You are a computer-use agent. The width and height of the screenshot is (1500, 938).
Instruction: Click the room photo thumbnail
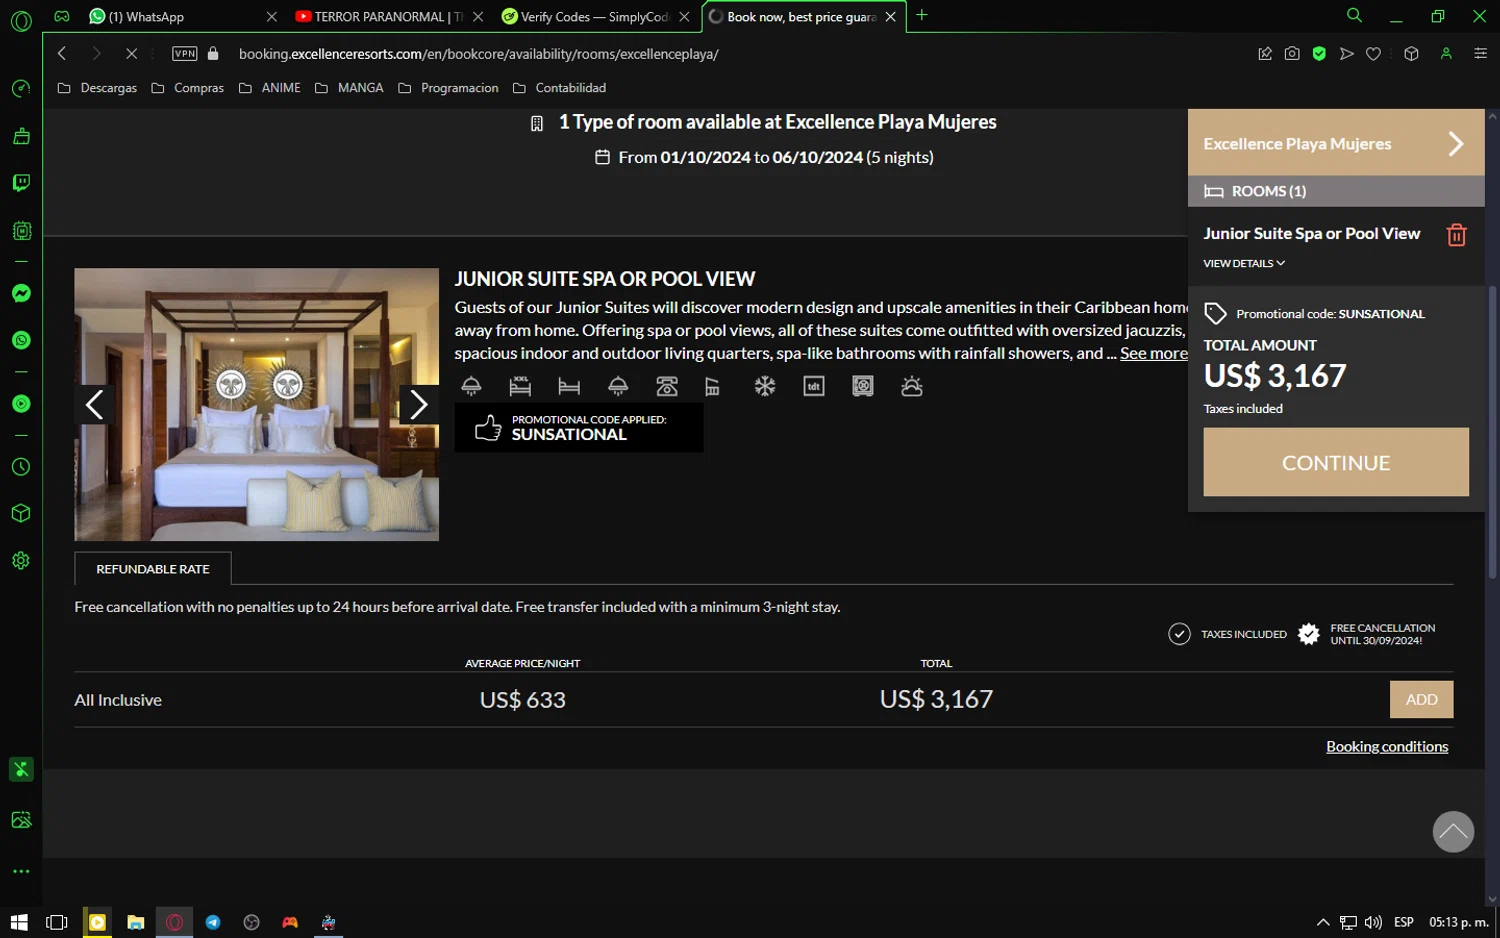coord(256,404)
